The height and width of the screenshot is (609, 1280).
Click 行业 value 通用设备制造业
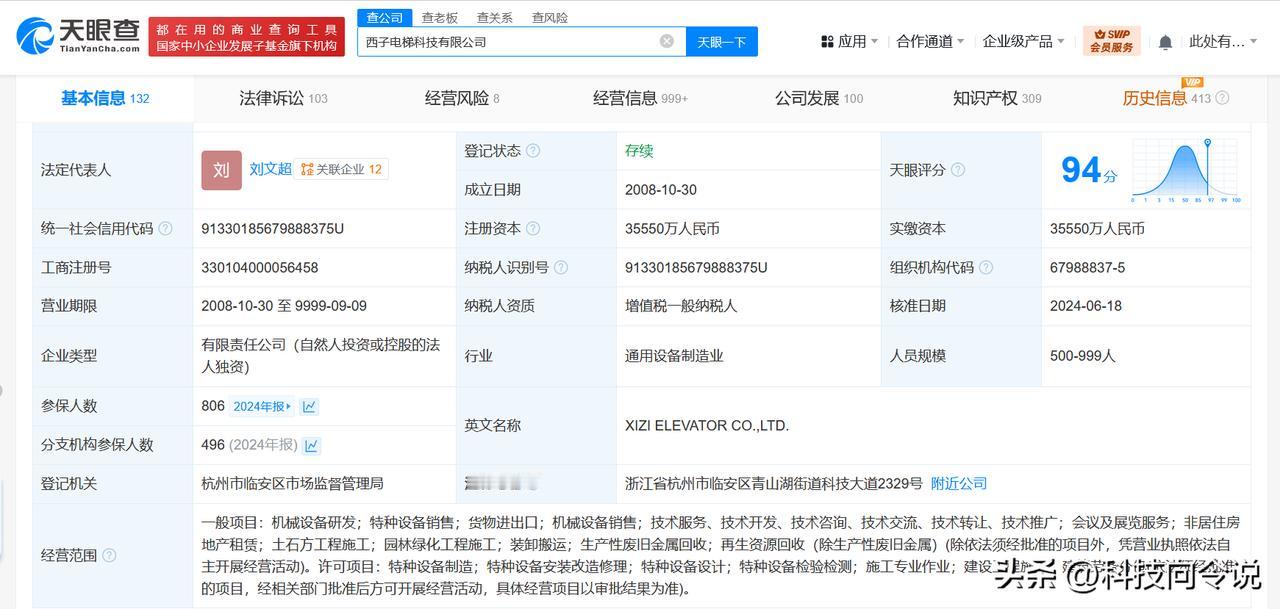tap(674, 356)
